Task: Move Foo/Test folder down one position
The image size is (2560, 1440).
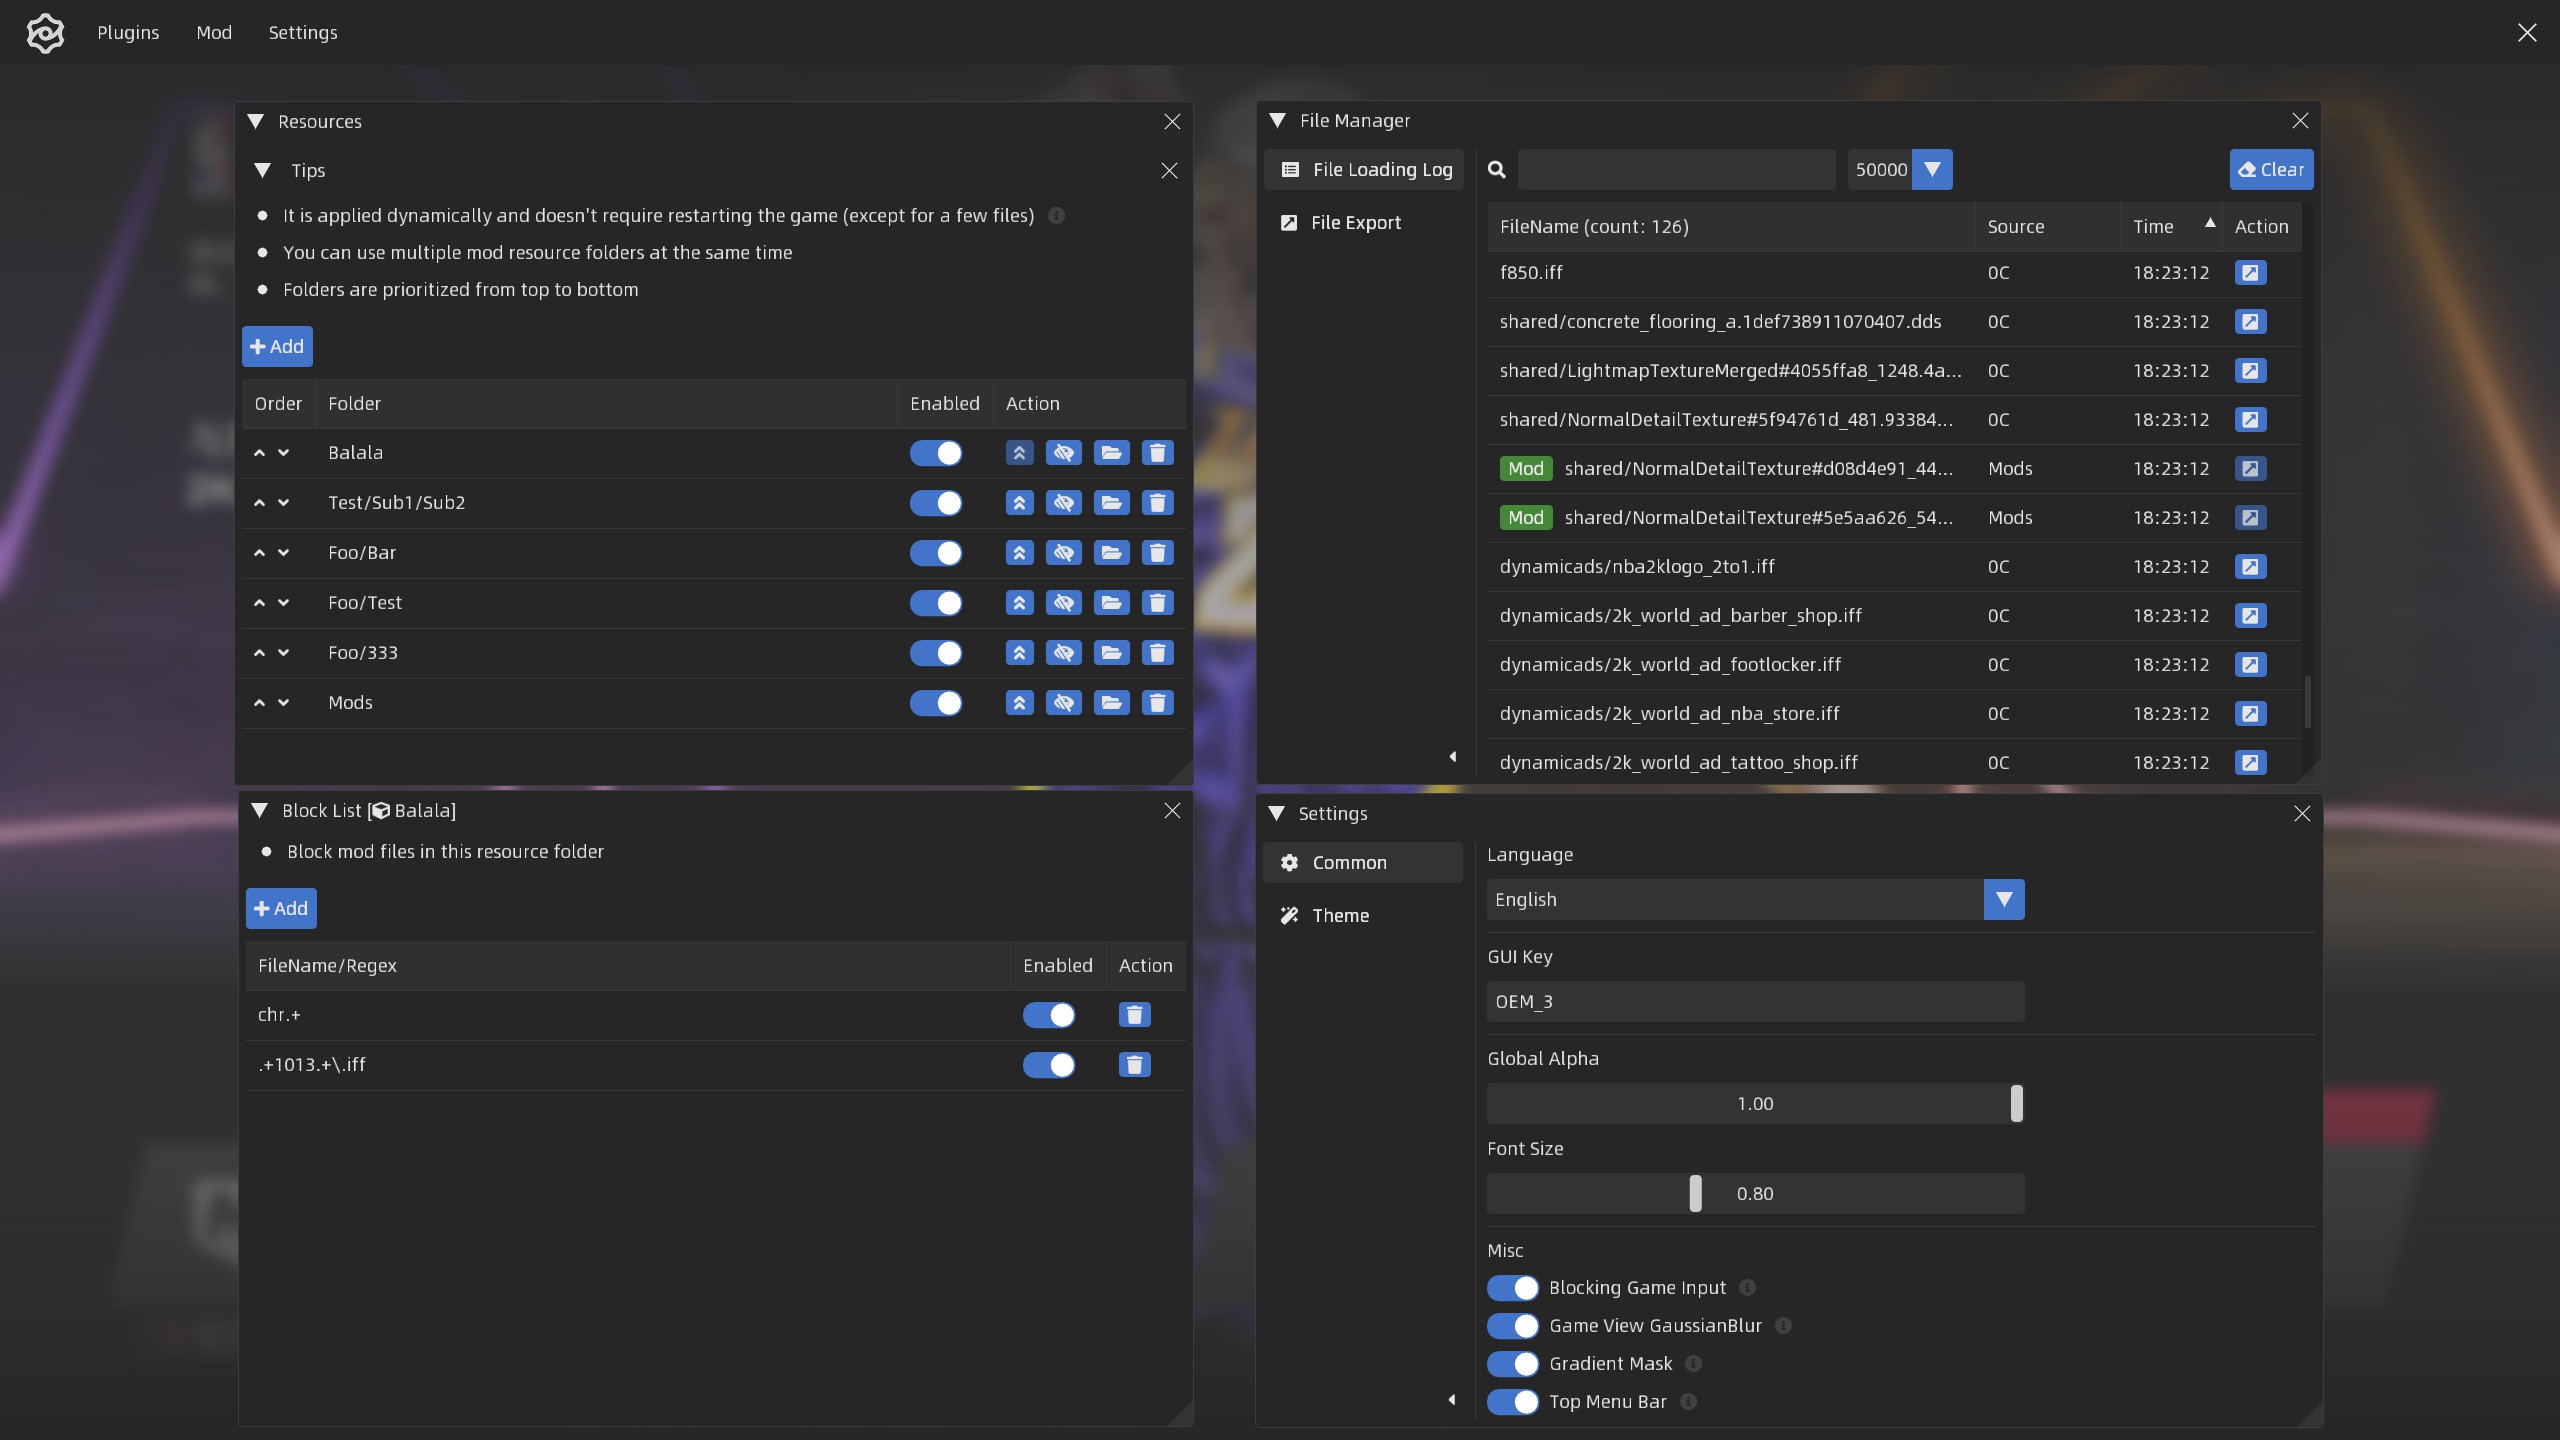Action: [x=284, y=603]
